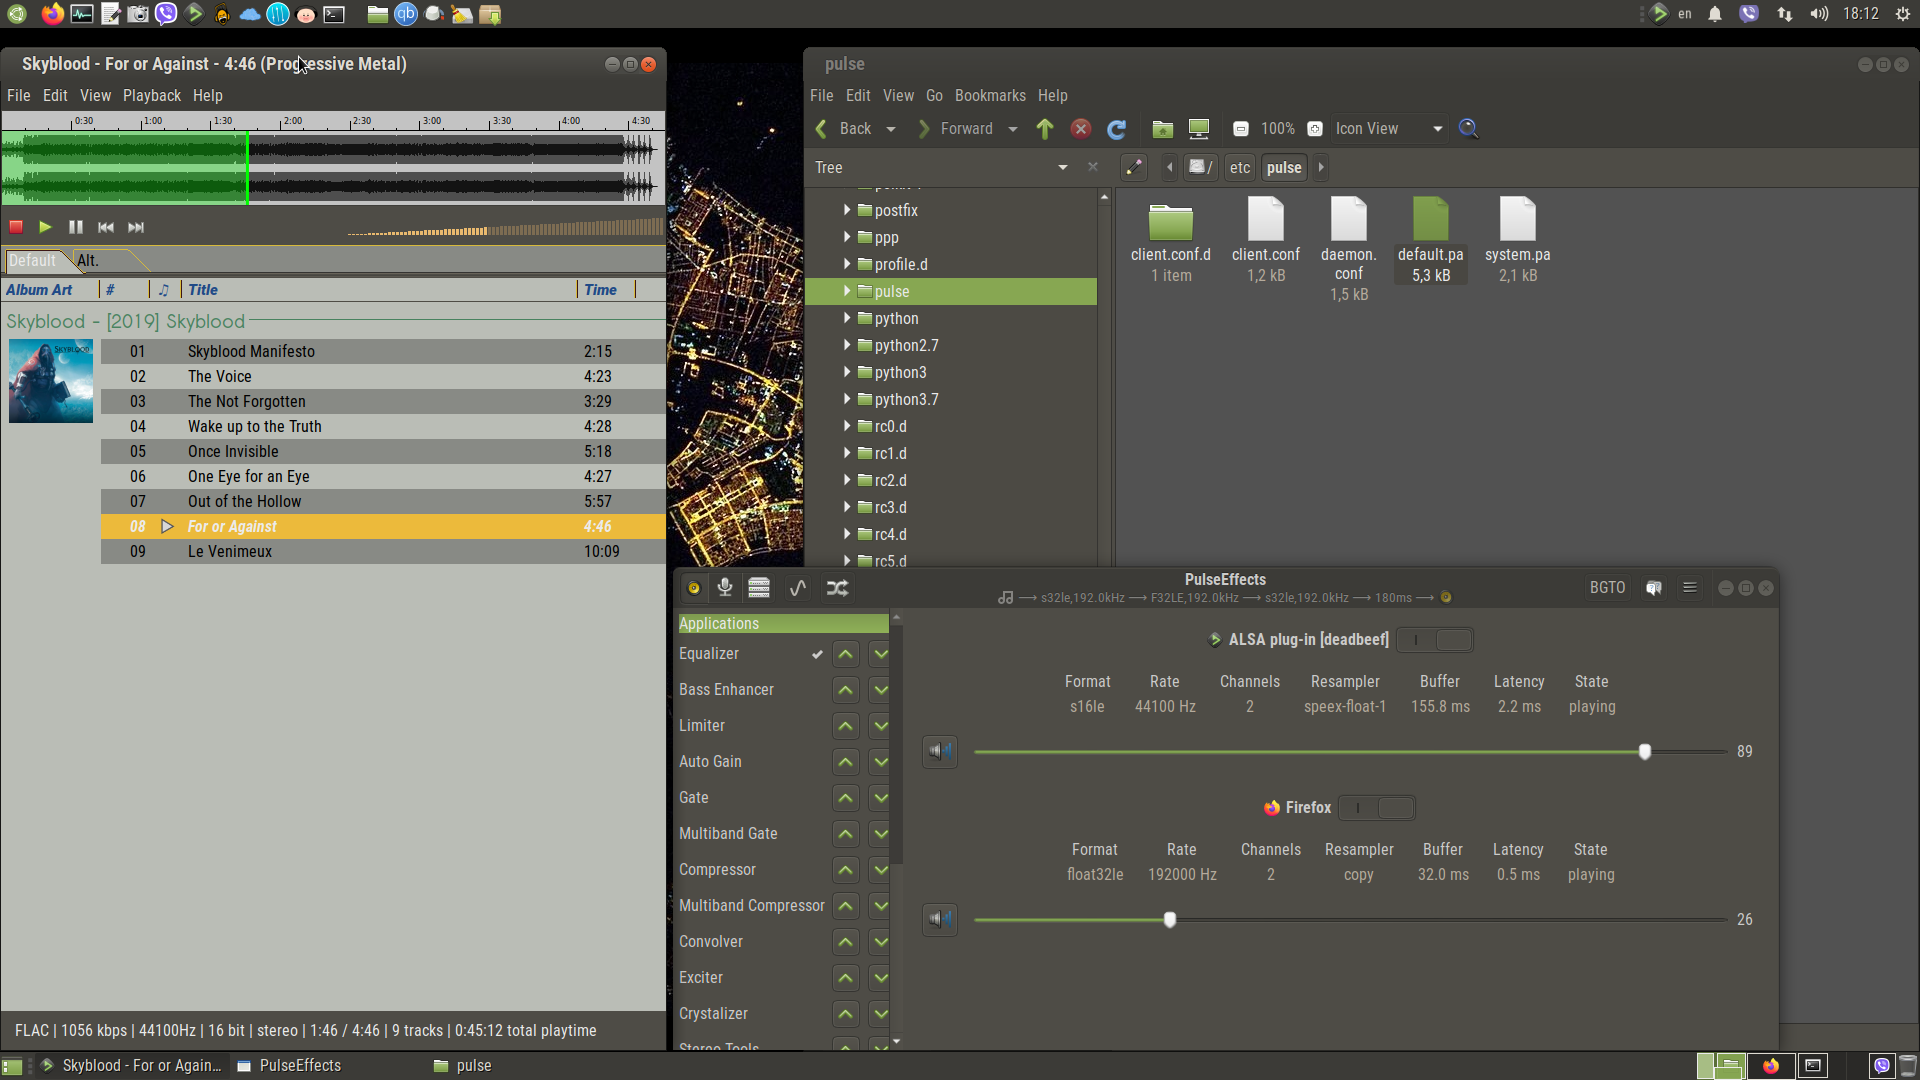
Task: Open the test signals waveform icon
Action: tap(798, 588)
